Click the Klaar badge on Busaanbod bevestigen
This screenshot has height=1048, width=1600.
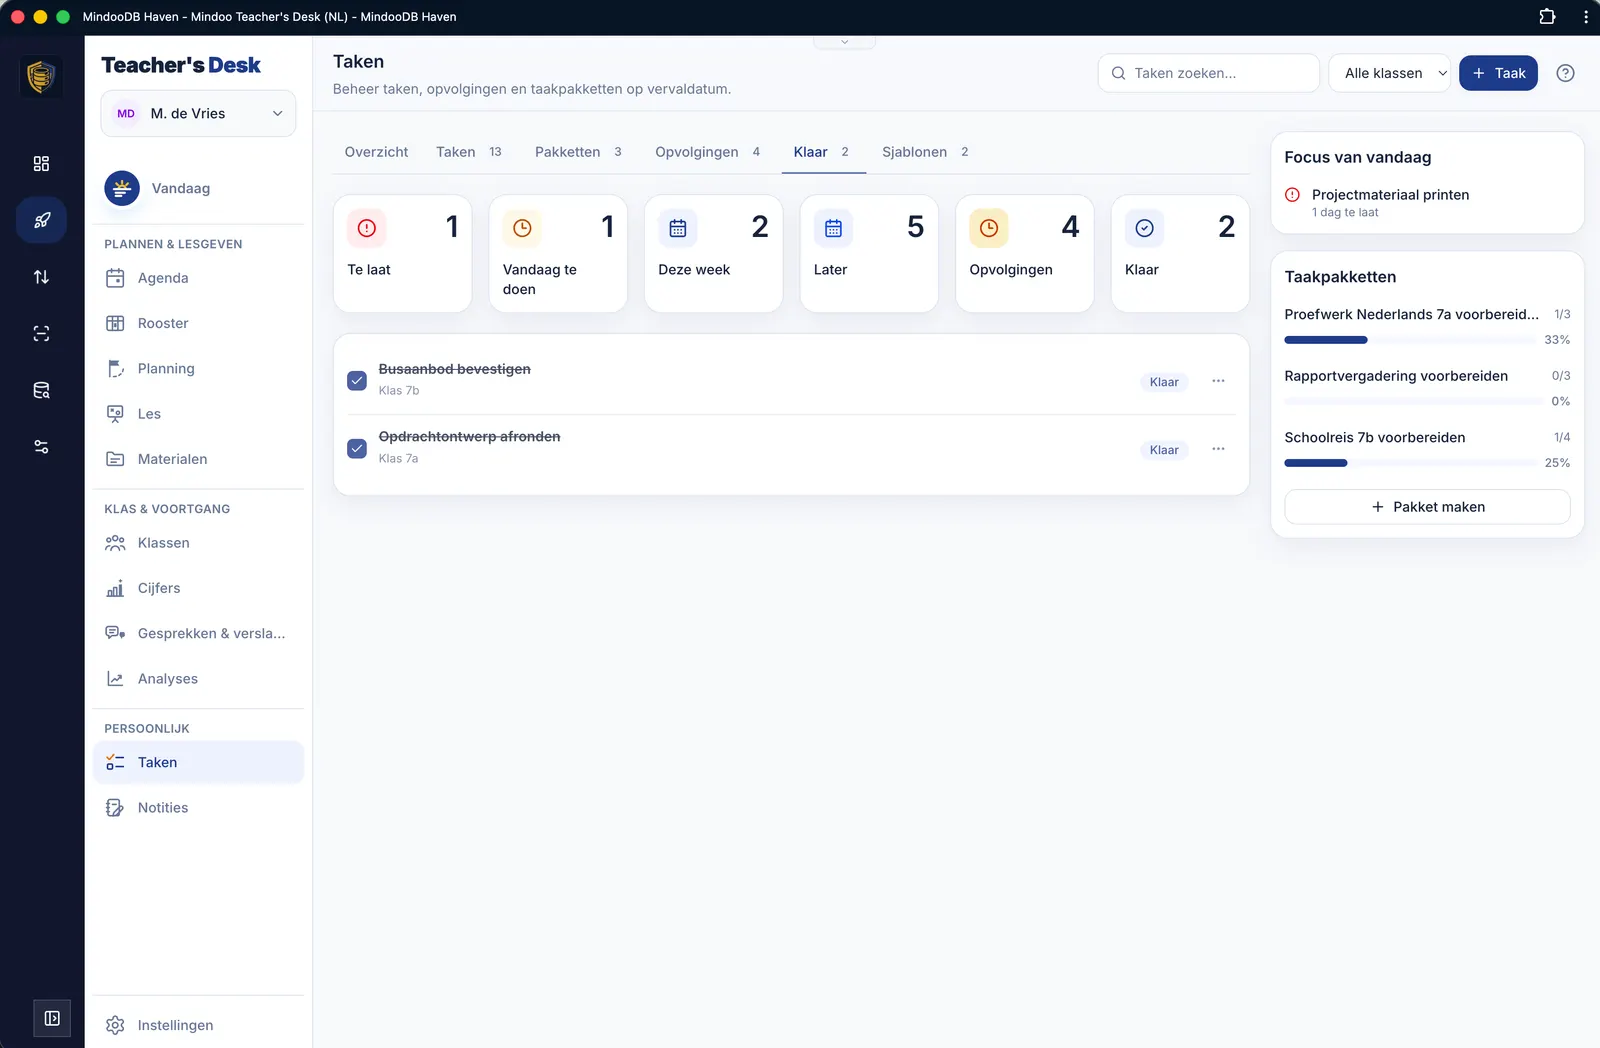(1164, 382)
